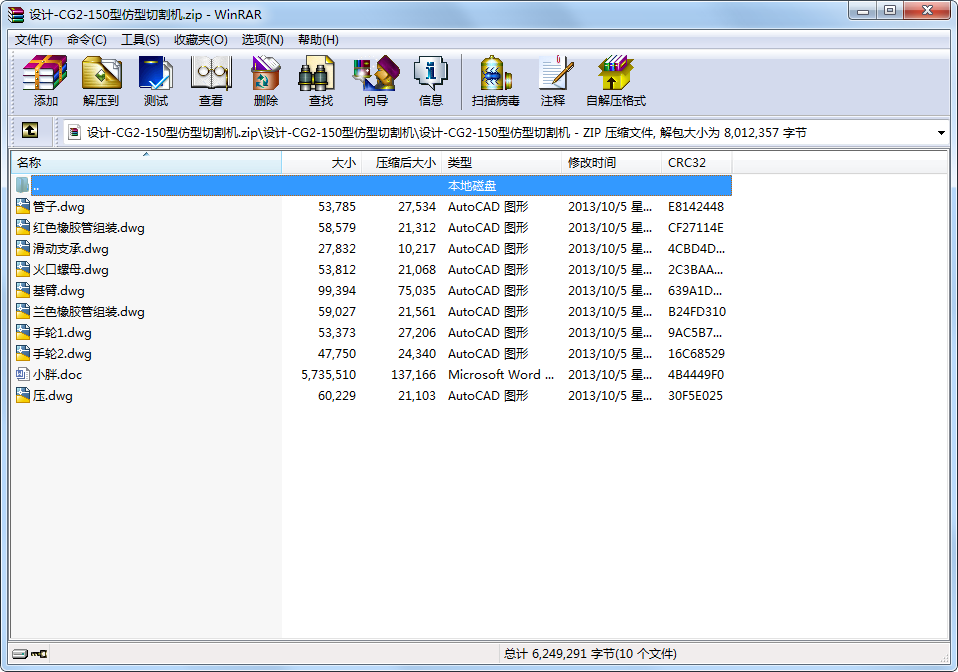The height and width of the screenshot is (672, 958).
Task: Select the 红色橡胶管组装.dwg file icon
Action: (23, 227)
